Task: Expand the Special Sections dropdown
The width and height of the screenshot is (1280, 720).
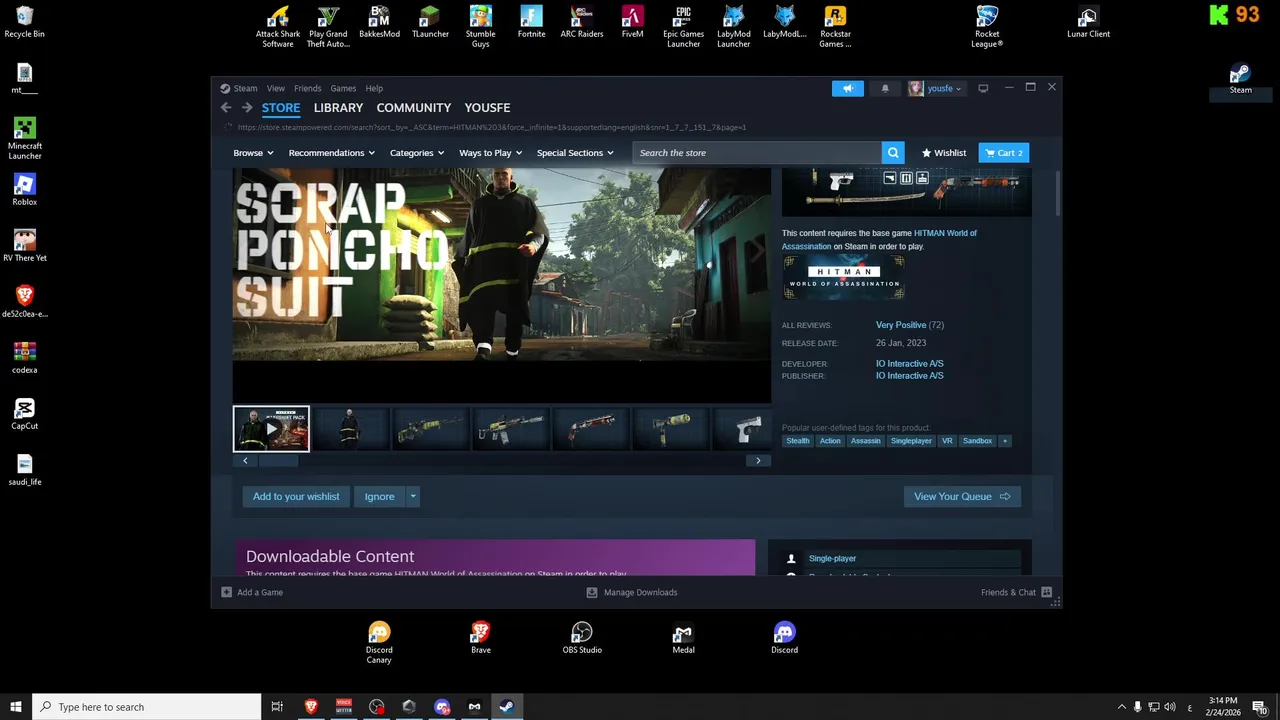Action: [x=575, y=153]
